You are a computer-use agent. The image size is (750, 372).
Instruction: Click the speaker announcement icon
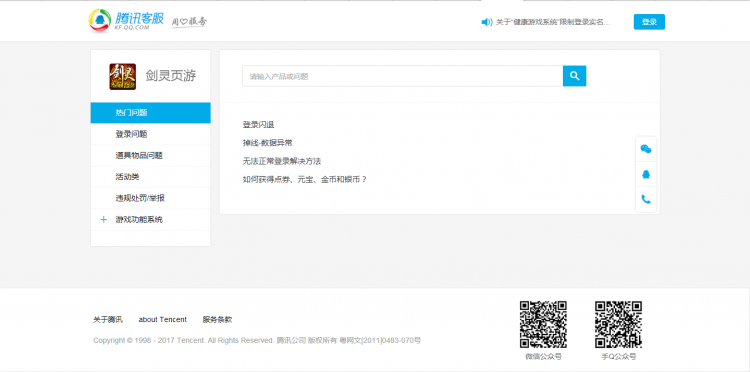[x=486, y=22]
